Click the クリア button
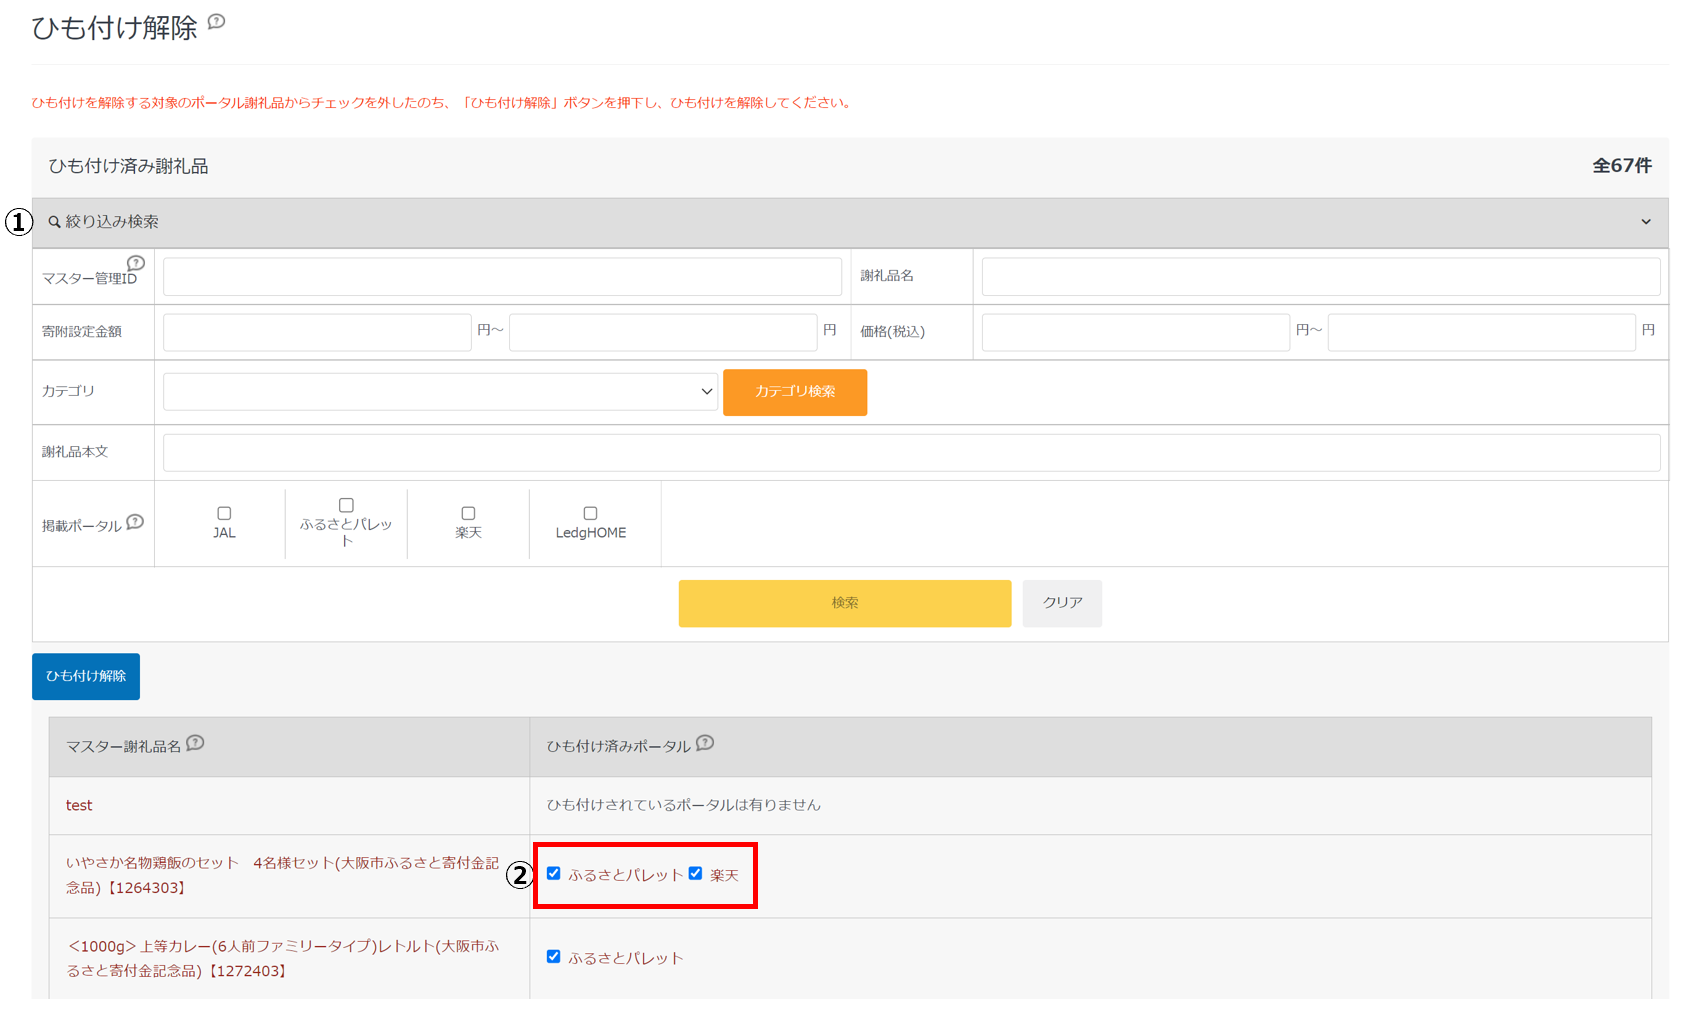The width and height of the screenshot is (1682, 1011). point(1062,603)
